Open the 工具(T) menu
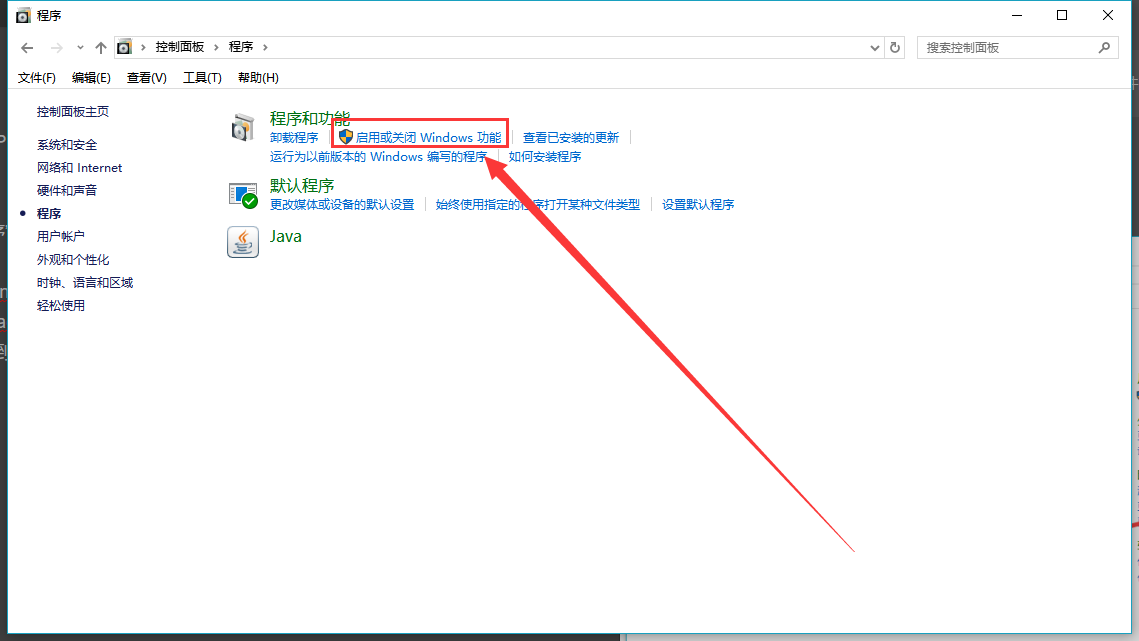1139x641 pixels. 202,78
